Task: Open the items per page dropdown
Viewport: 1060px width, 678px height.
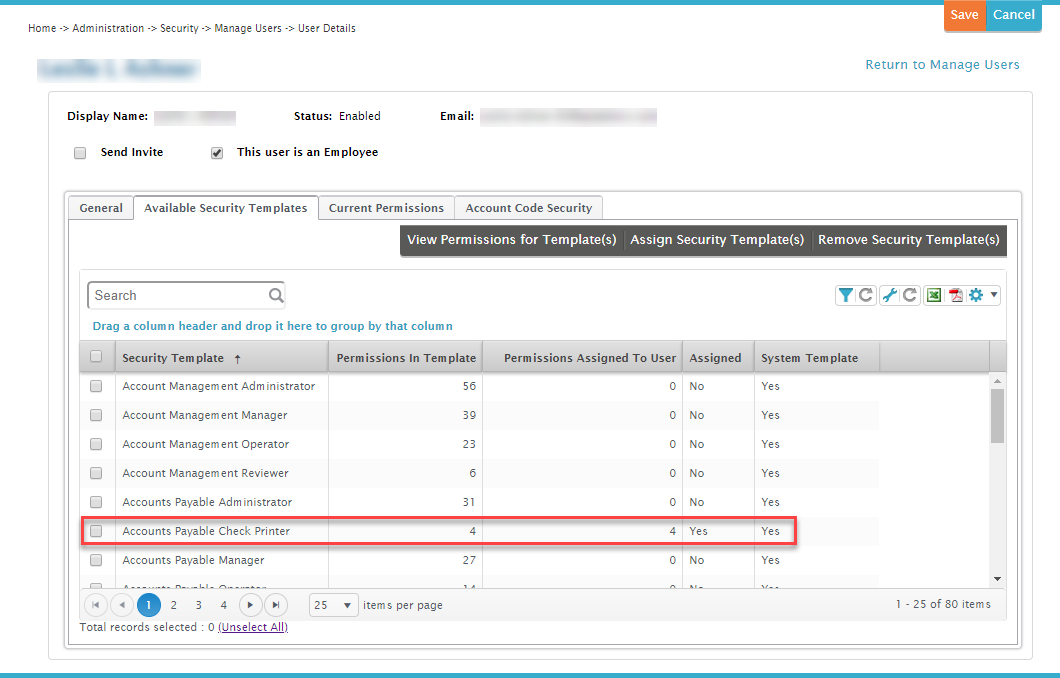Action: point(334,605)
